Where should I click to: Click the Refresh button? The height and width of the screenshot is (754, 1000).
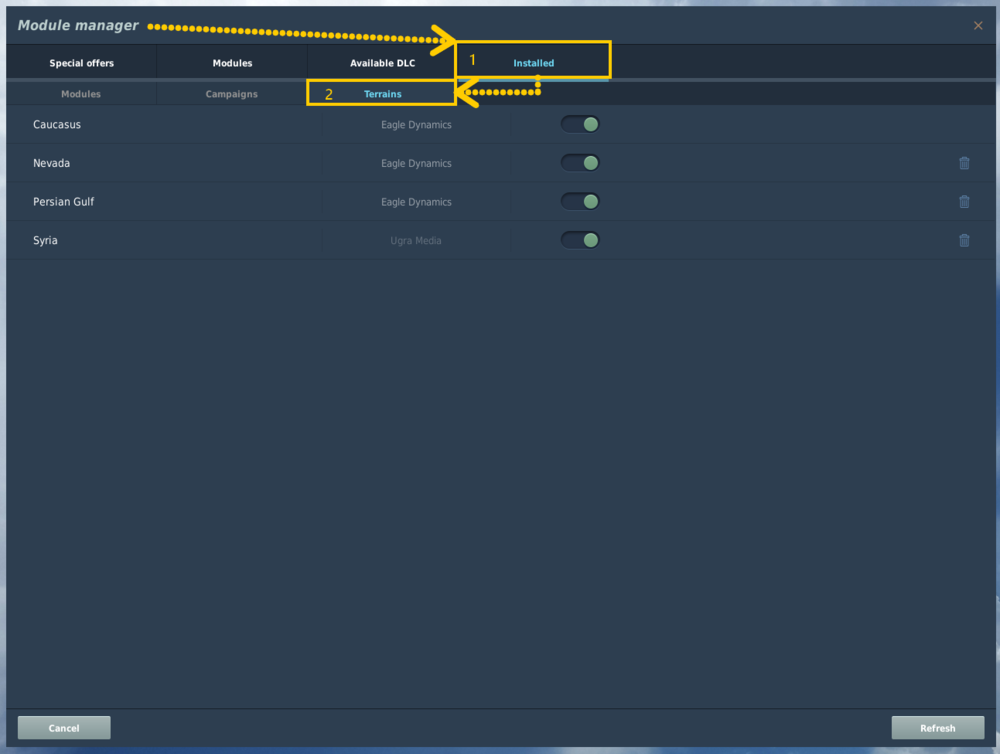pos(938,728)
